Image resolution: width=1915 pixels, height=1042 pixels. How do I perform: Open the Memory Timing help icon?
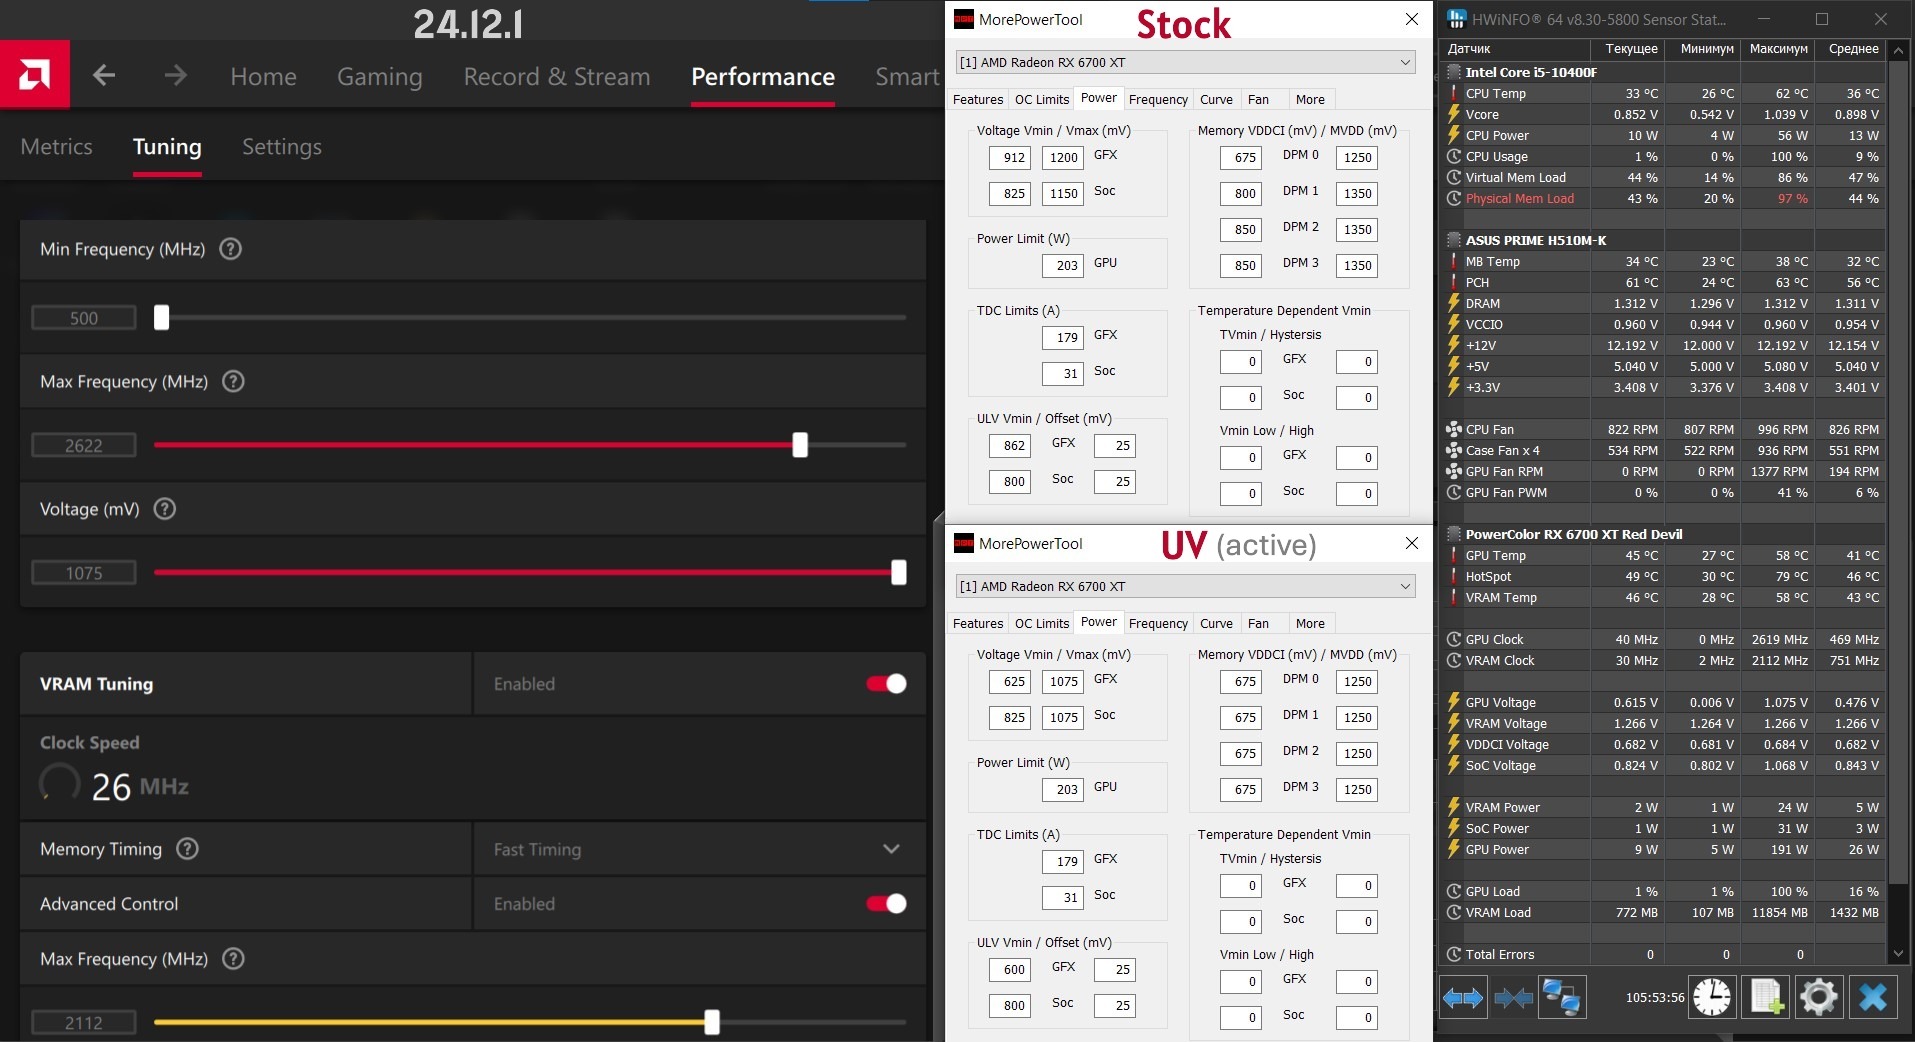(187, 849)
